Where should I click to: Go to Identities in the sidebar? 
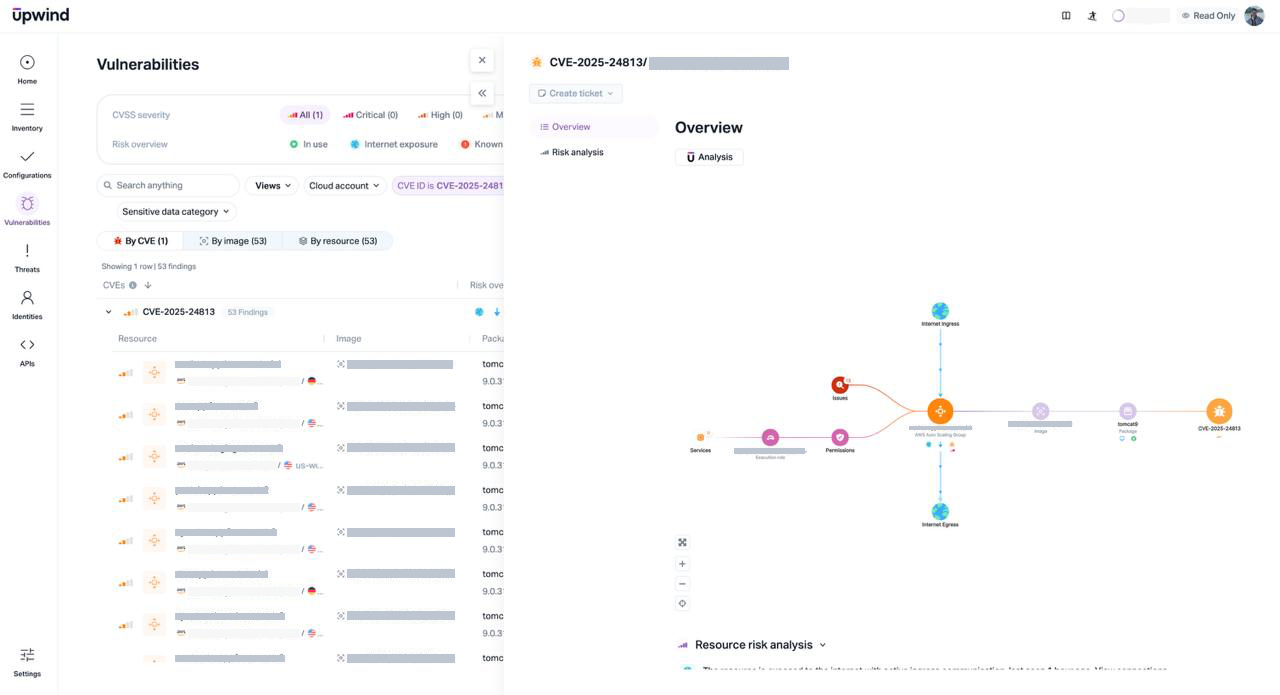click(x=27, y=304)
